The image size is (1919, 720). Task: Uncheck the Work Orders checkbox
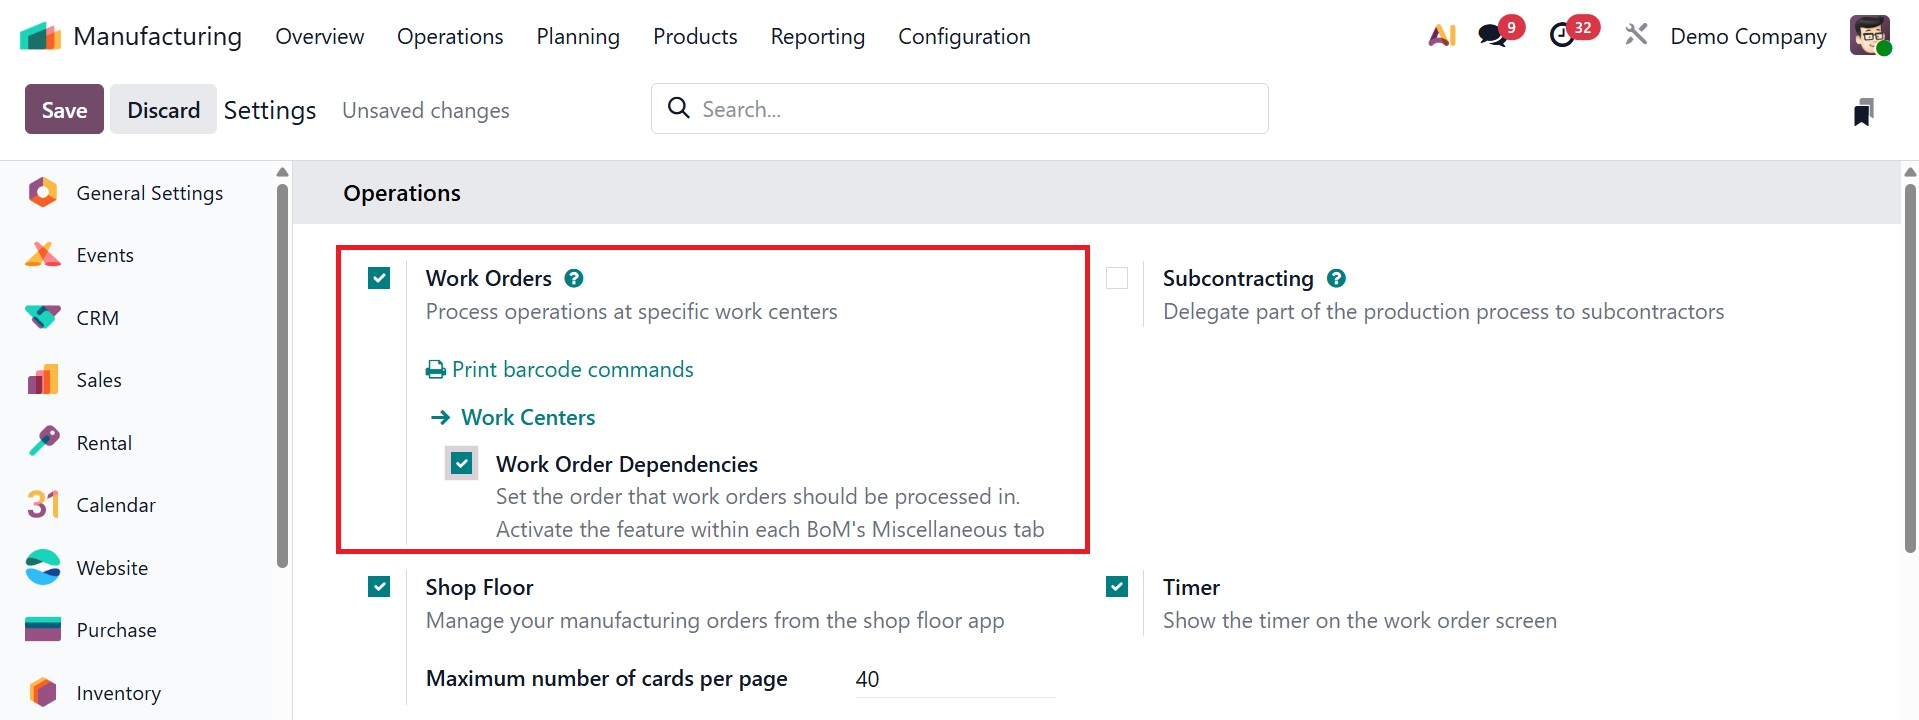(379, 278)
